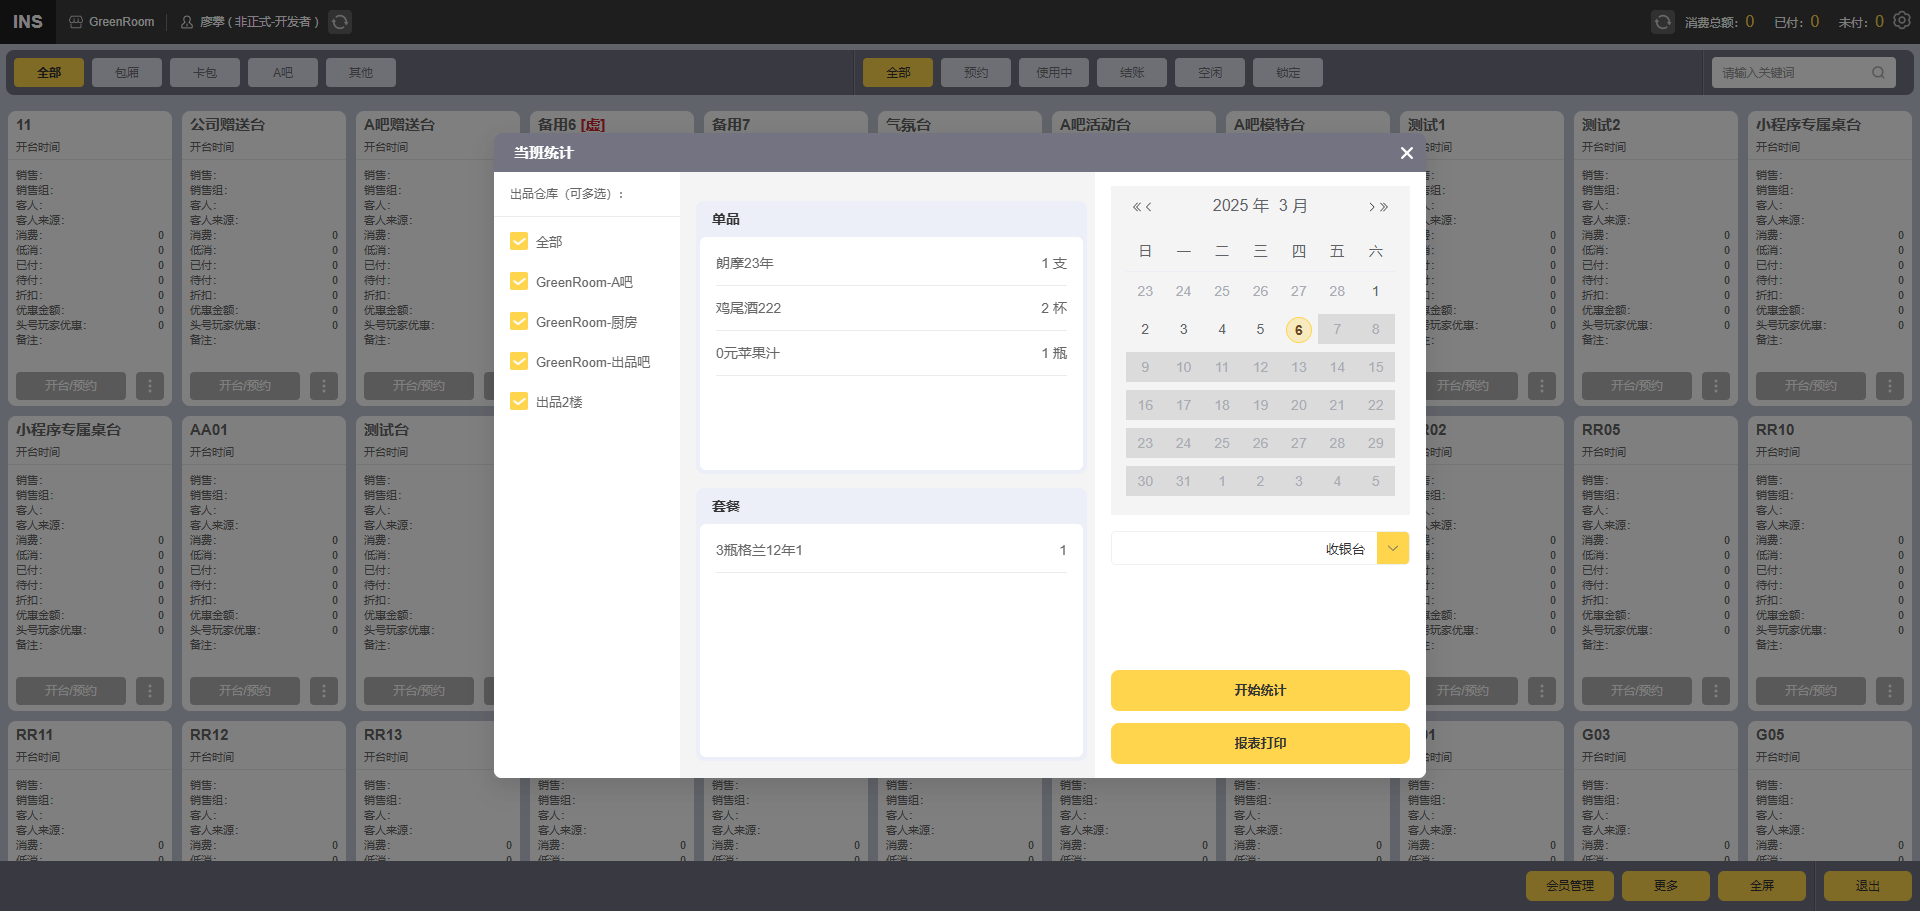Click the 全屏 fullscreen button
This screenshot has height=911, width=1920.
click(x=1762, y=886)
